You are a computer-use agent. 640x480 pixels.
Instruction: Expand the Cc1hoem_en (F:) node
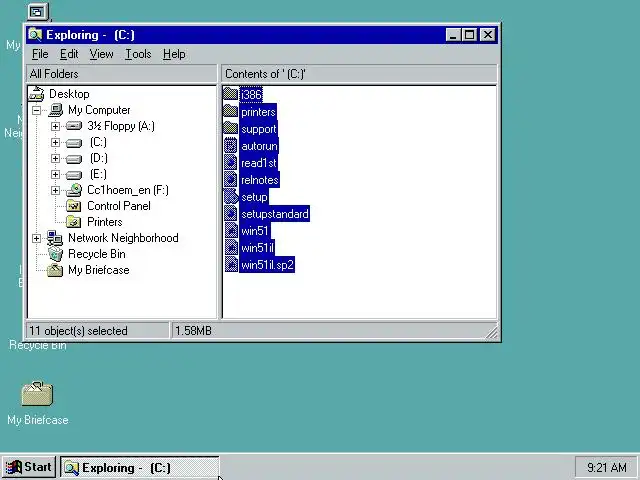coord(56,190)
